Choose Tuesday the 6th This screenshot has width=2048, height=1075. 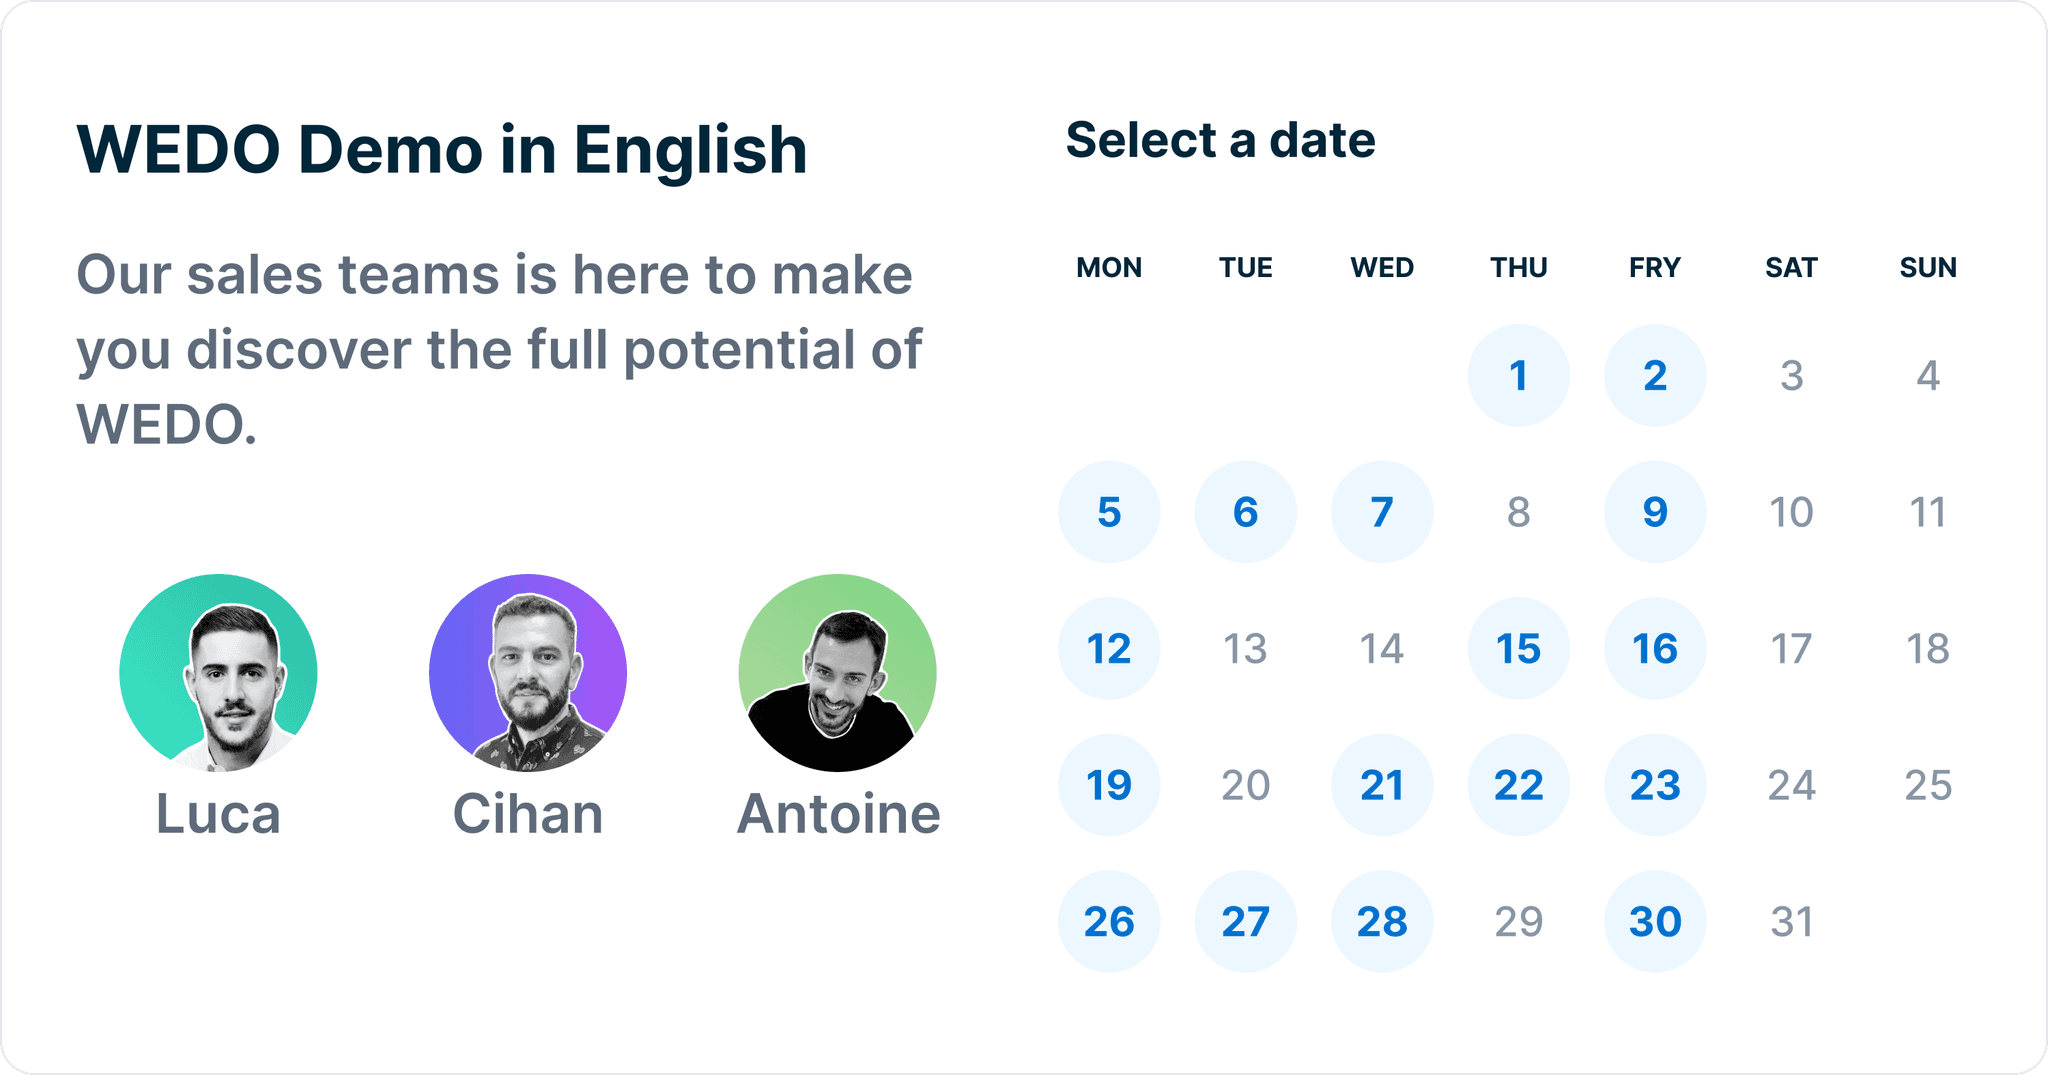coord(1245,511)
